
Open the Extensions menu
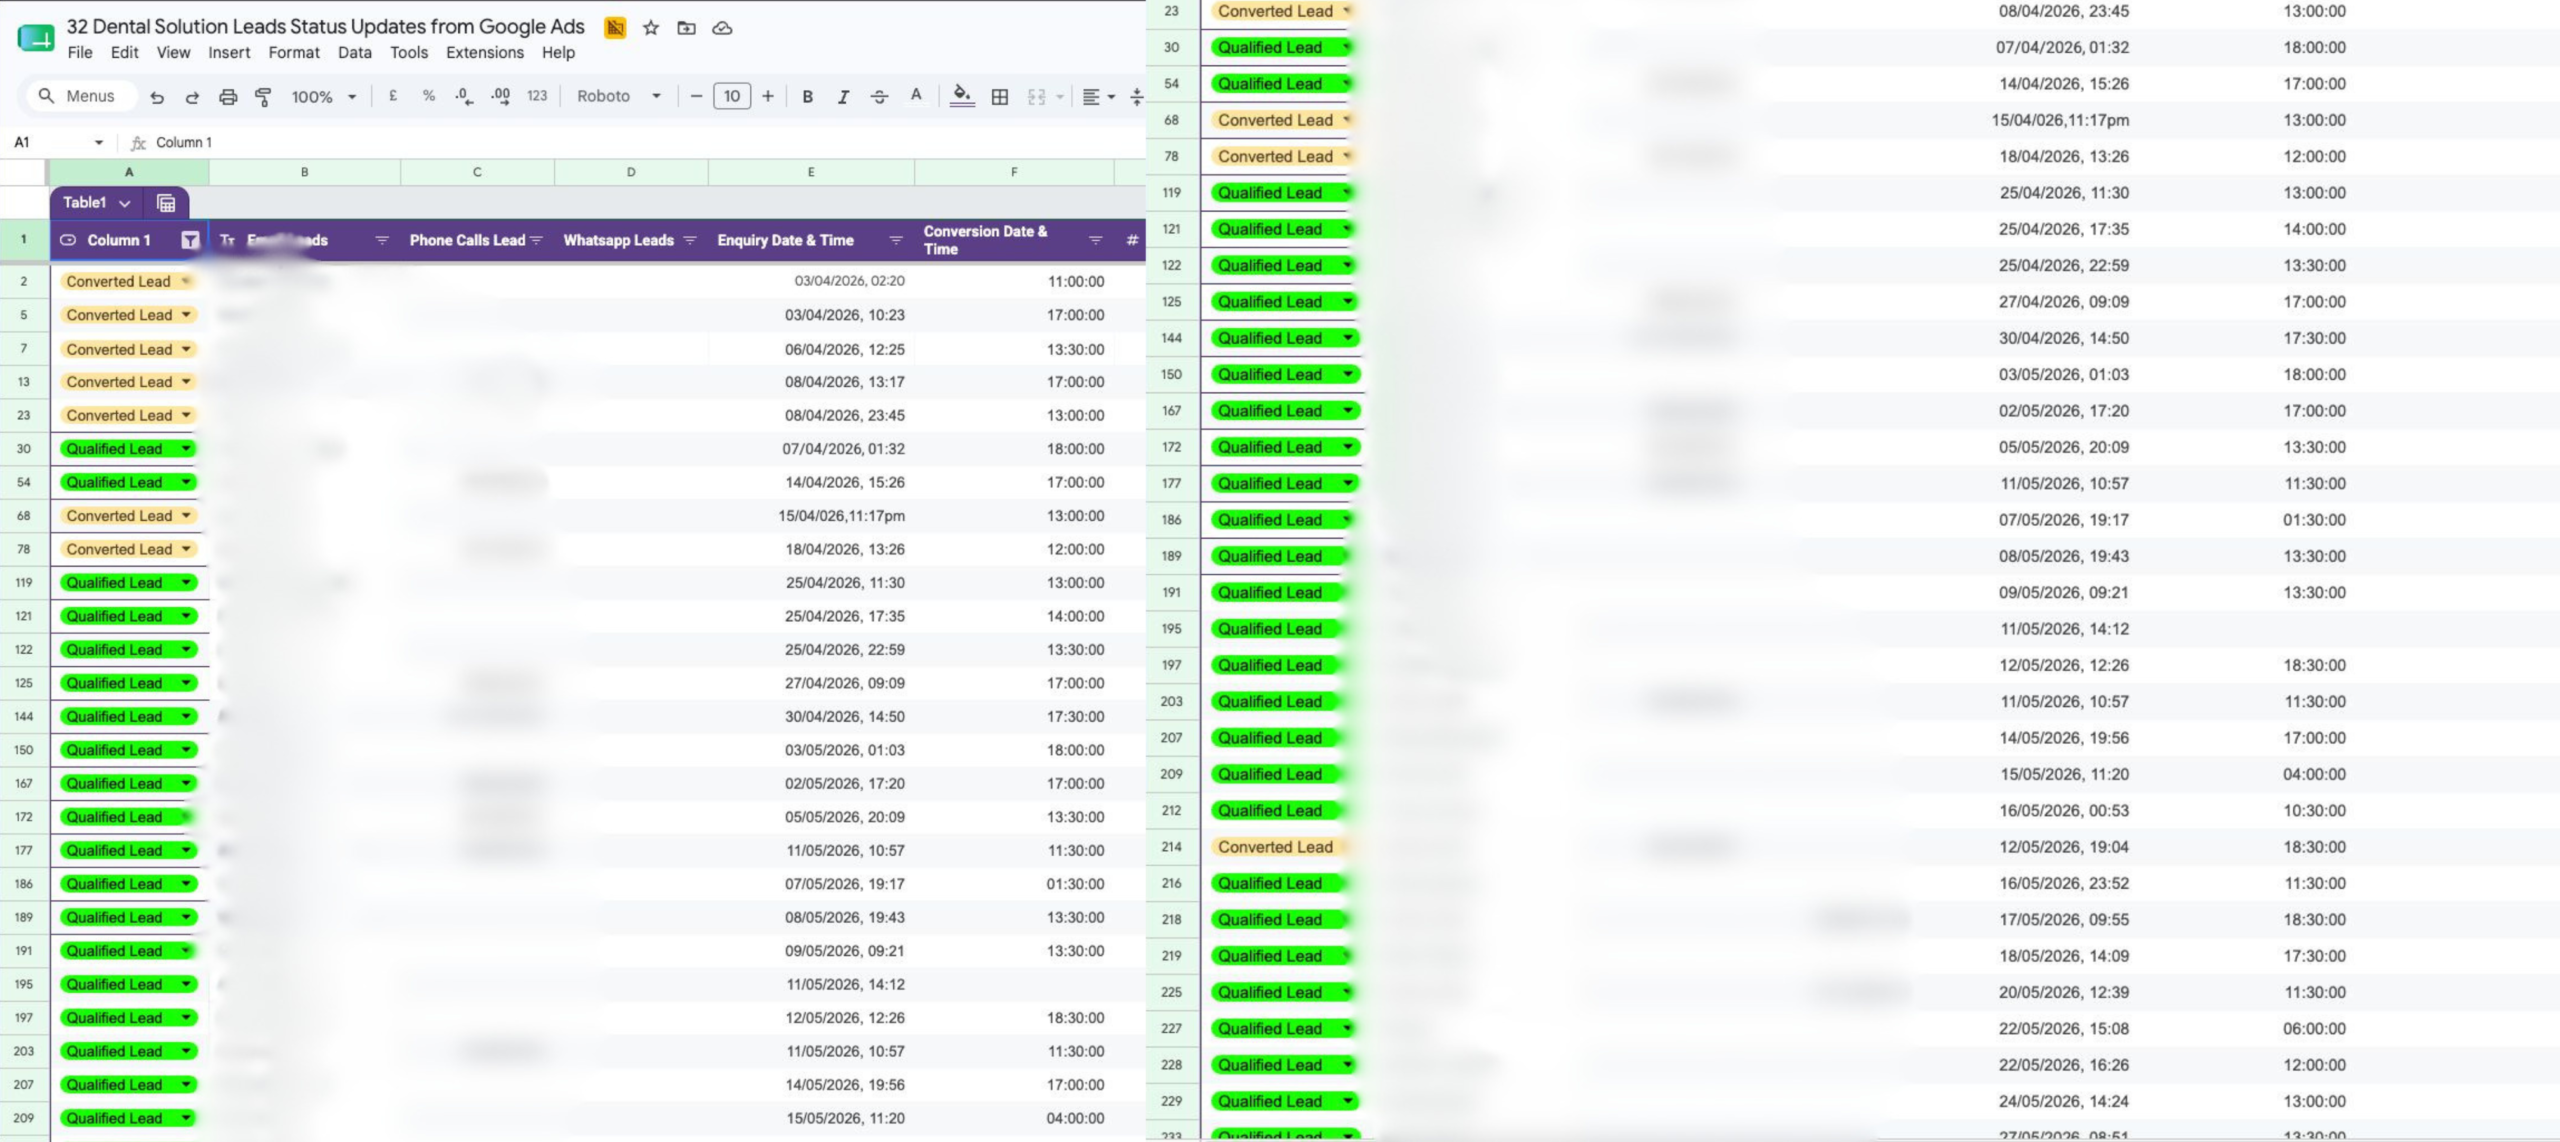(x=484, y=53)
